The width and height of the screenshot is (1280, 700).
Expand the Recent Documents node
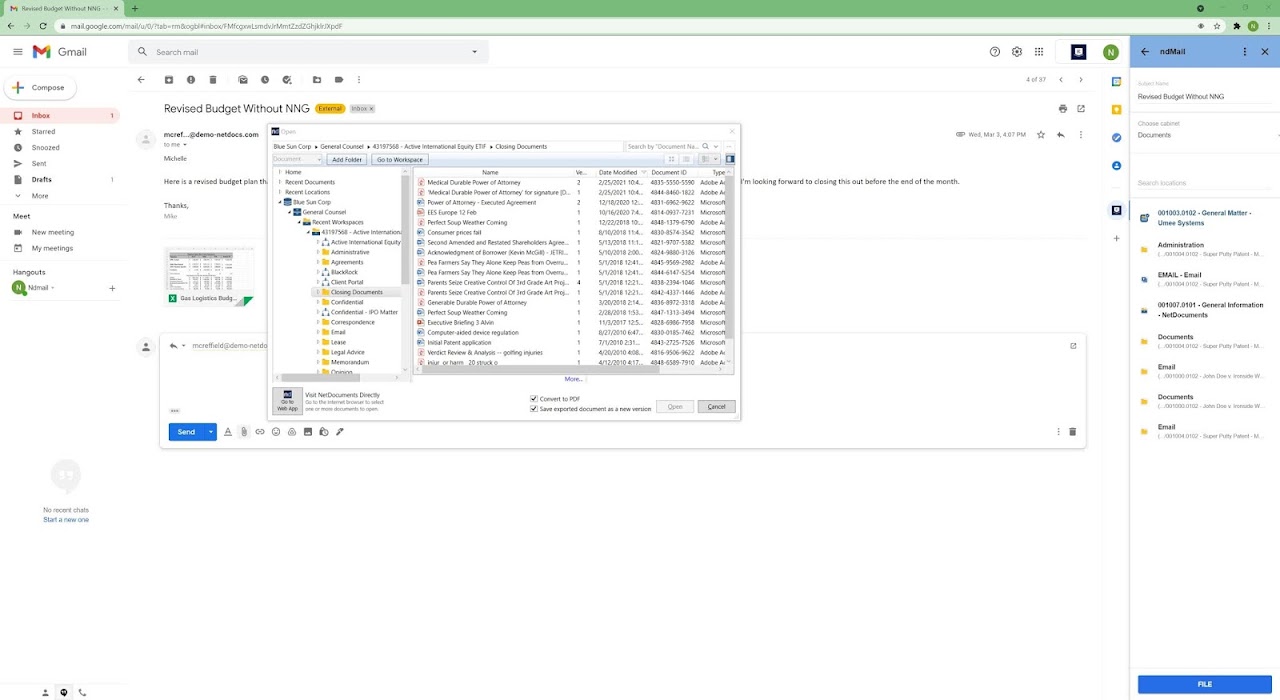280,182
